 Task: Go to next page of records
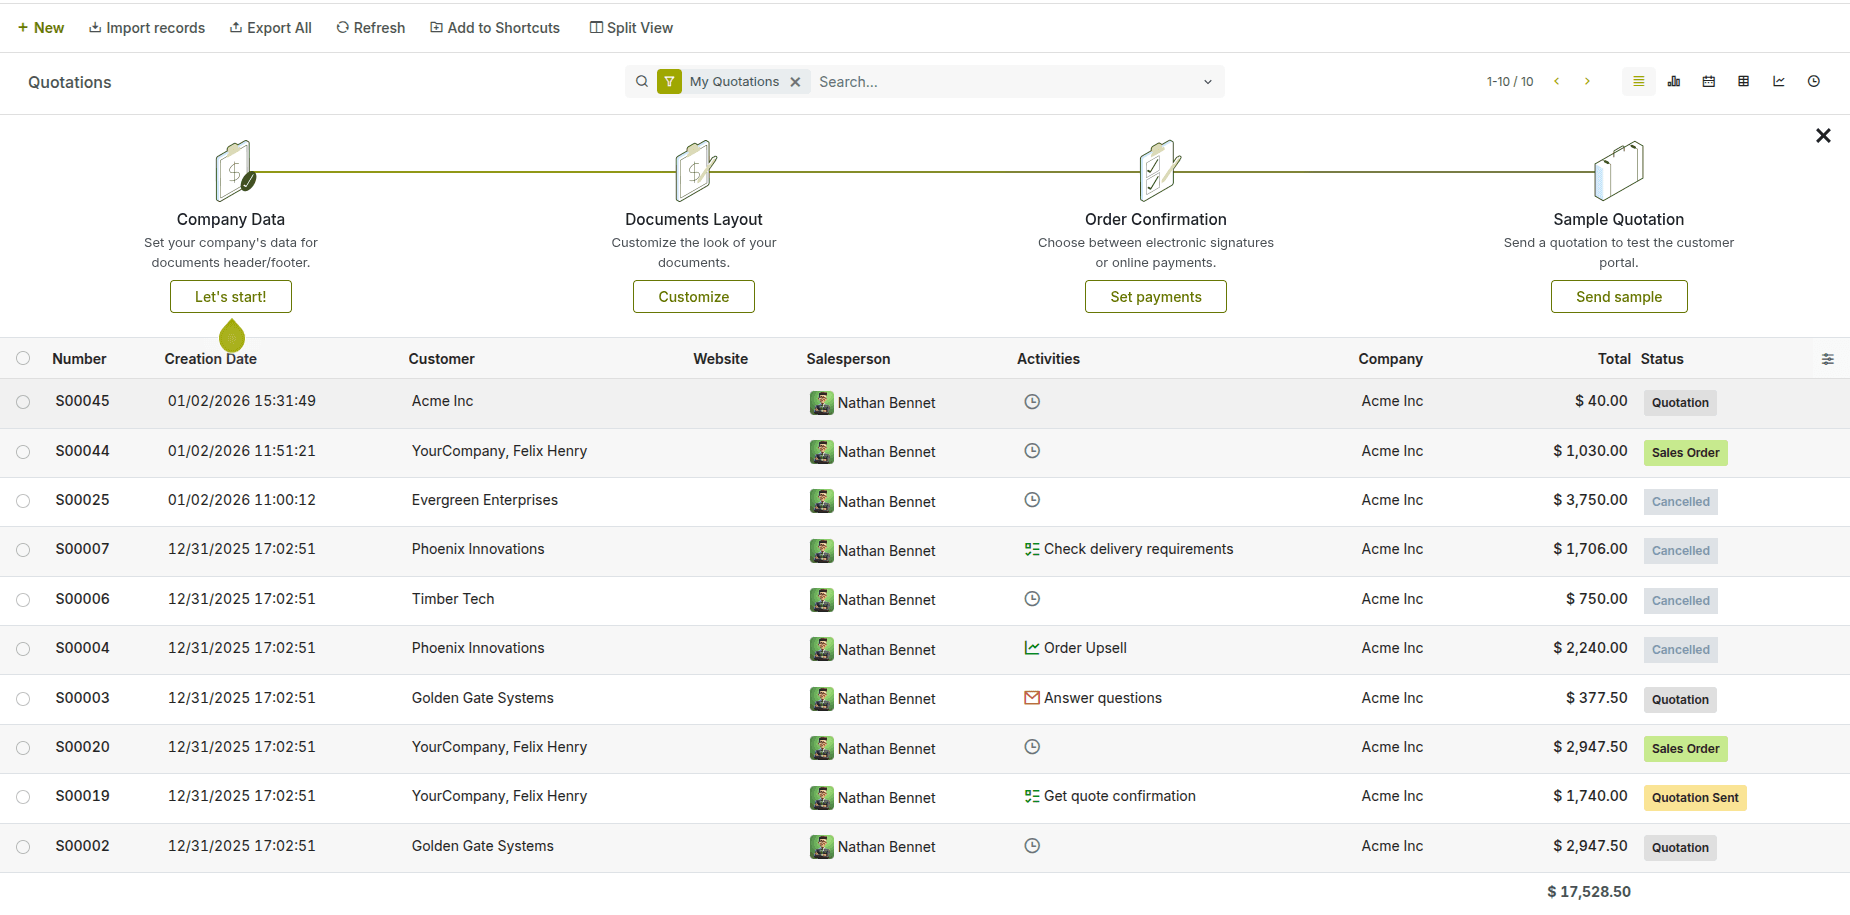(1587, 82)
